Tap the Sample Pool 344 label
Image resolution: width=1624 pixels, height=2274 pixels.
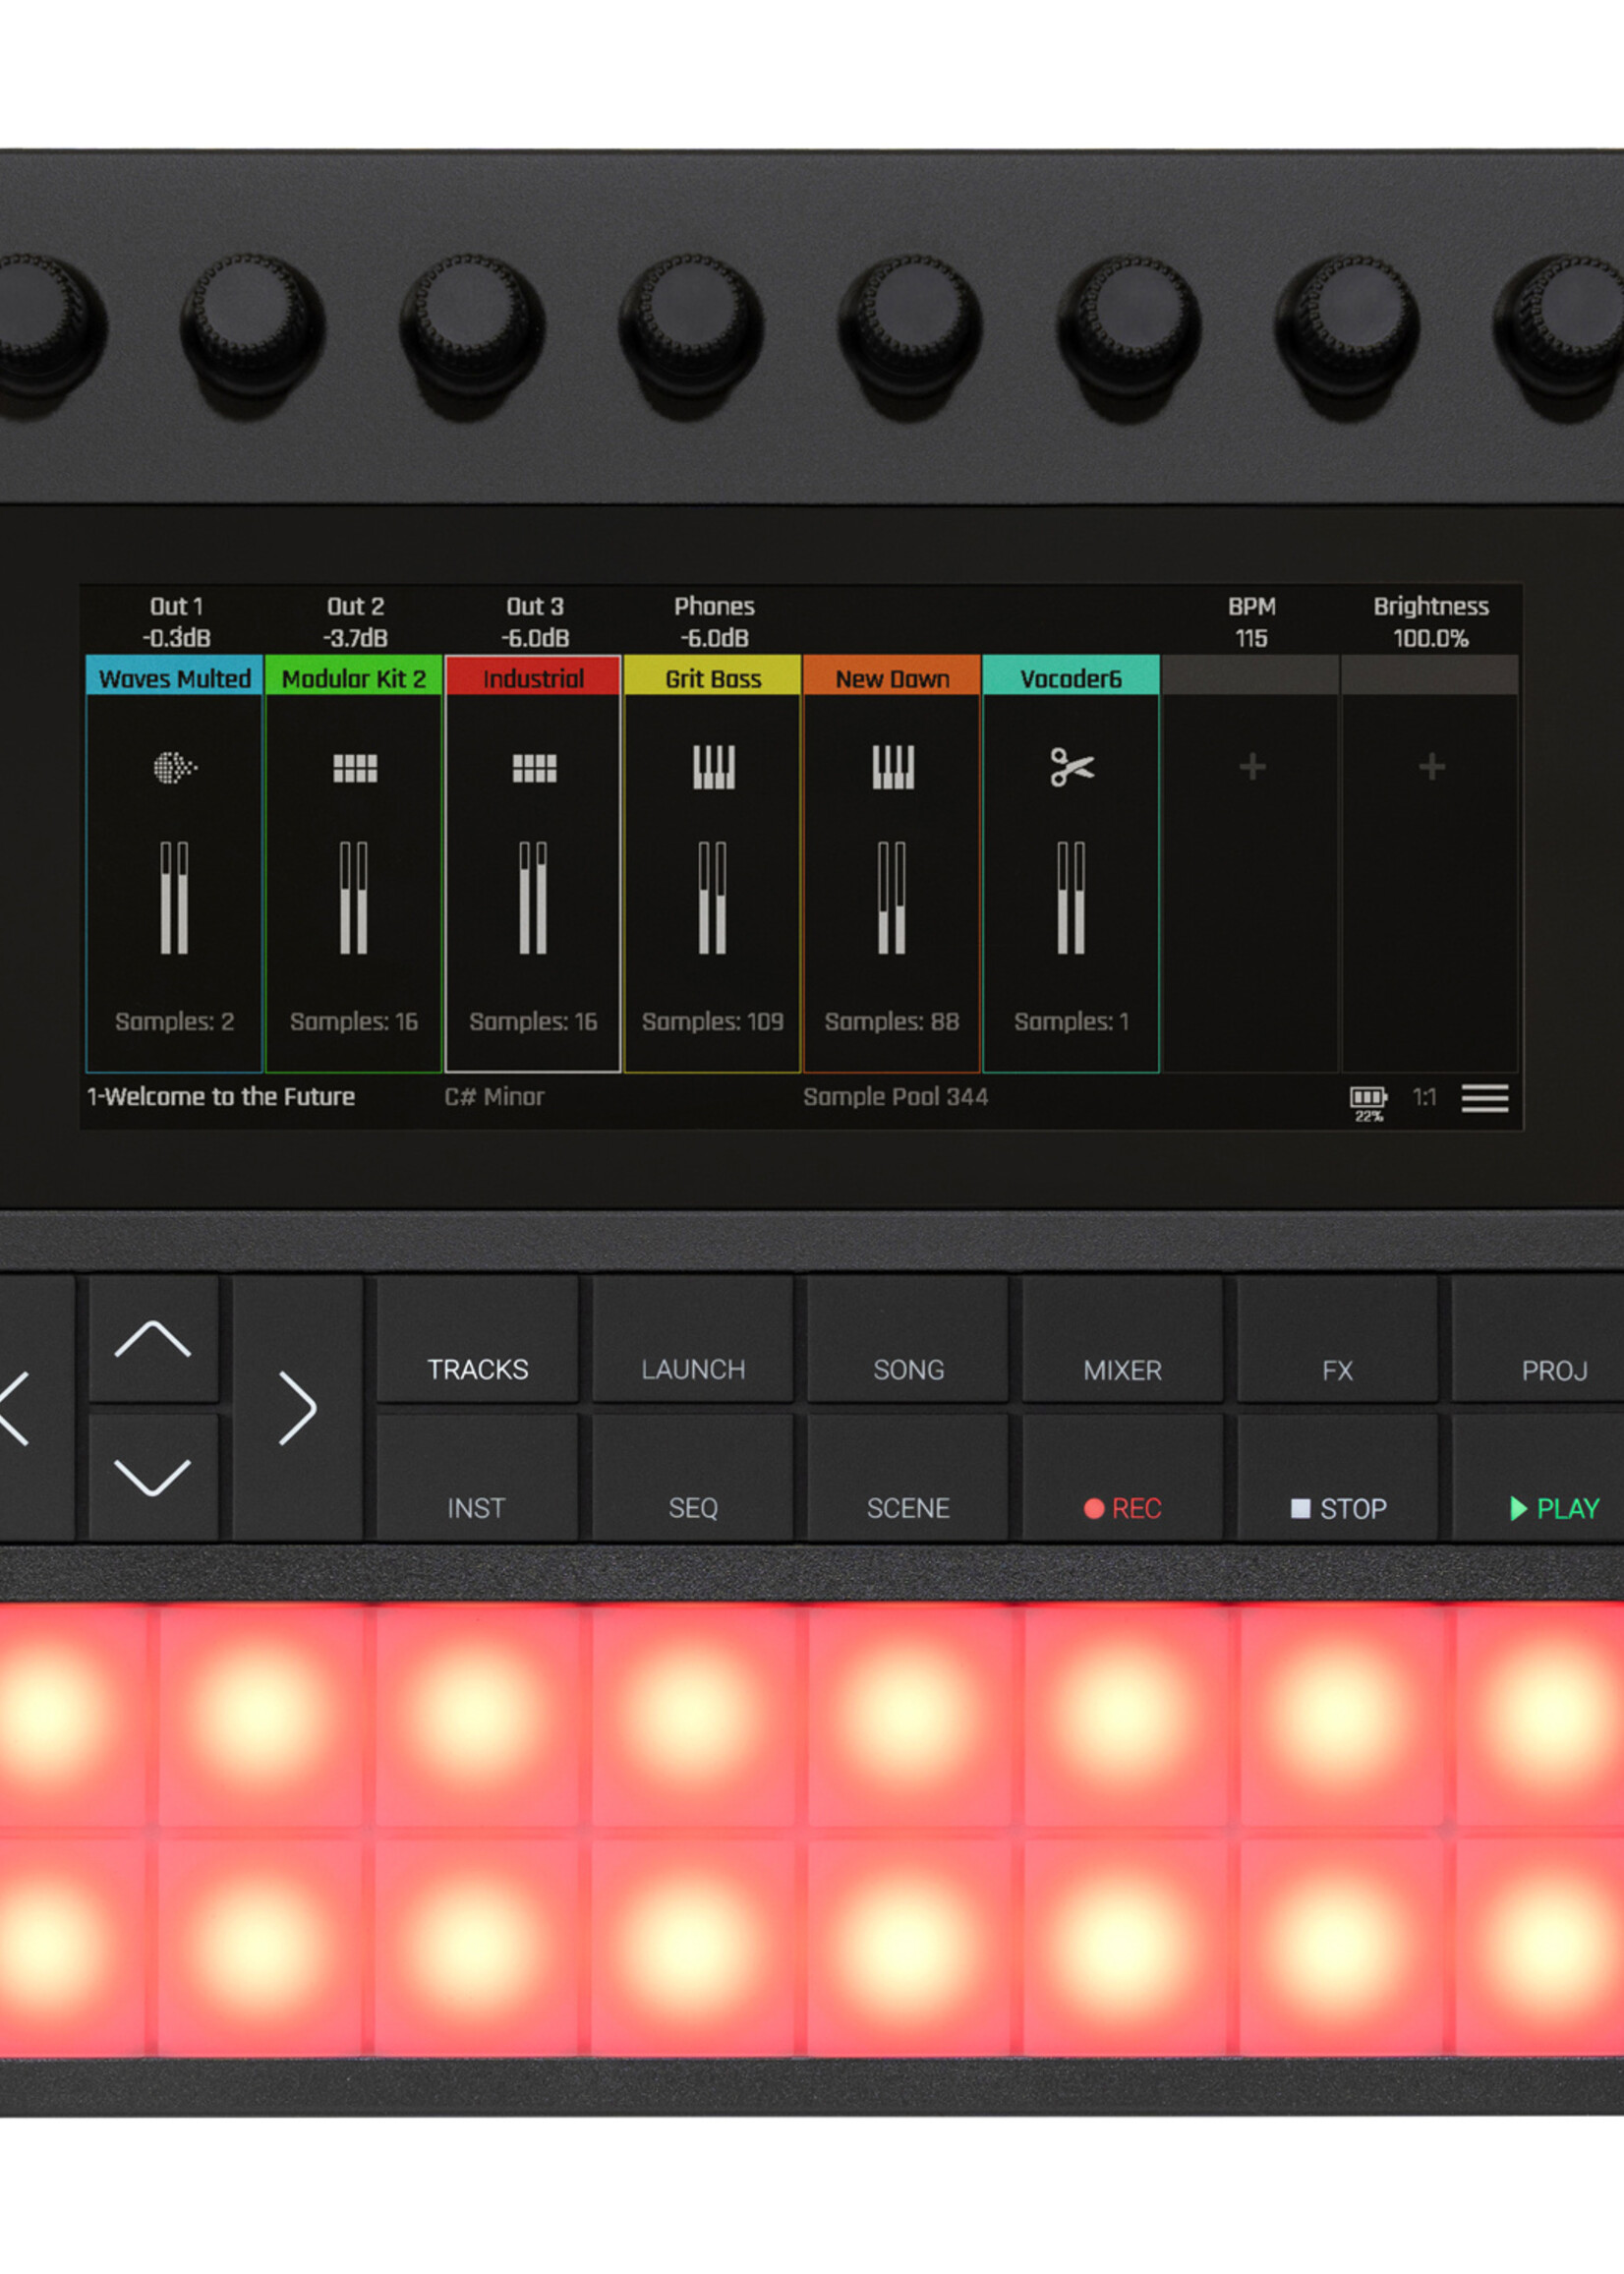[x=896, y=1097]
